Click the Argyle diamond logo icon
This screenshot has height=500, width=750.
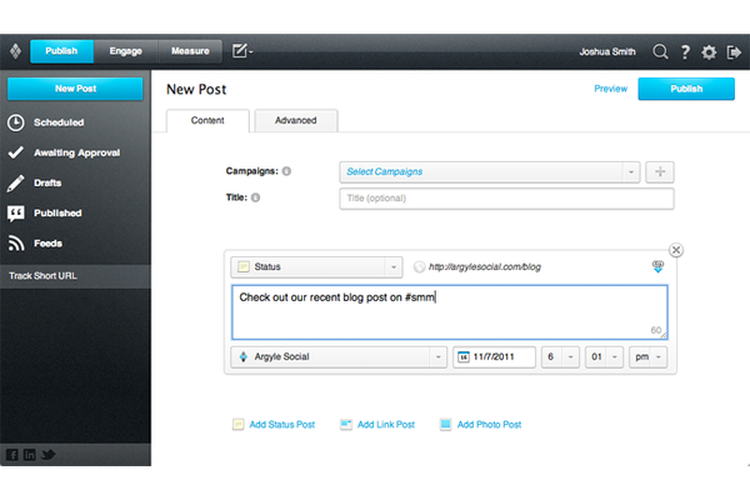pos(15,51)
